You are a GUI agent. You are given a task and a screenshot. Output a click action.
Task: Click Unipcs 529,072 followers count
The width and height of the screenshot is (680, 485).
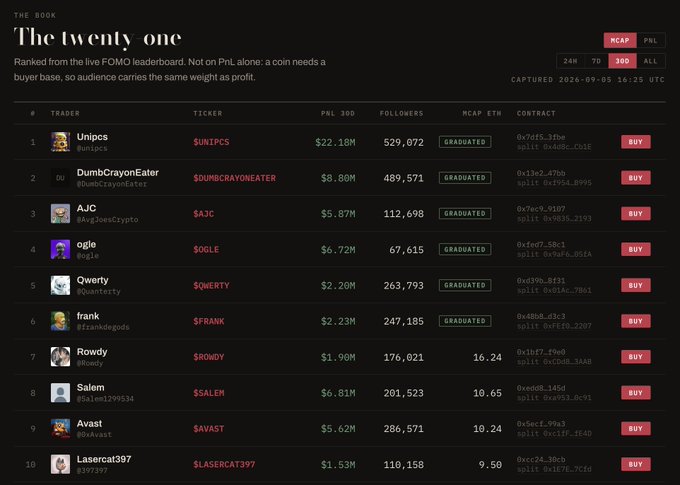tap(403, 142)
